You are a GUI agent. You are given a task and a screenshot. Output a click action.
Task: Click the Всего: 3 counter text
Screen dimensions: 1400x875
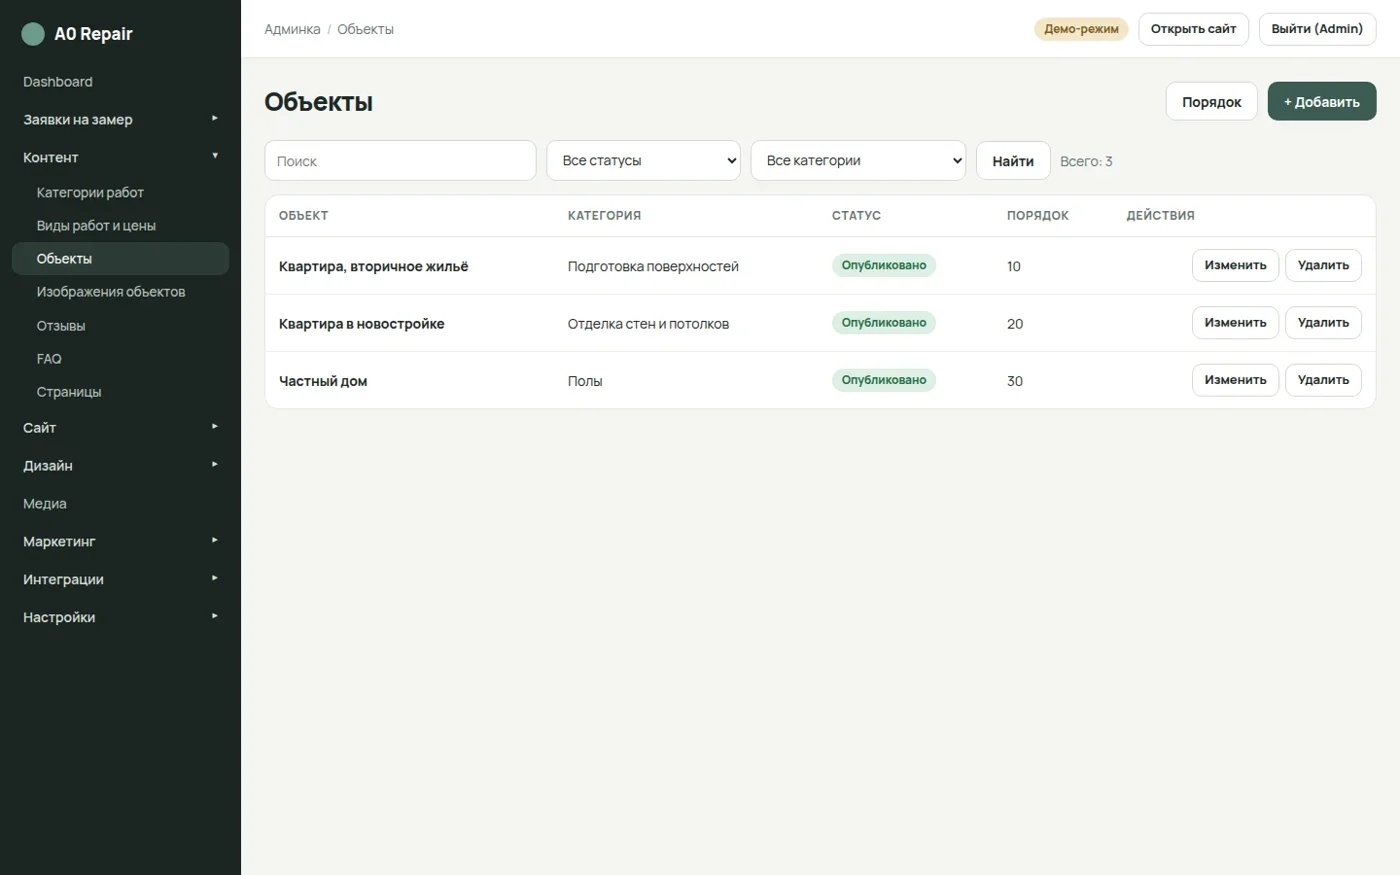pos(1086,161)
